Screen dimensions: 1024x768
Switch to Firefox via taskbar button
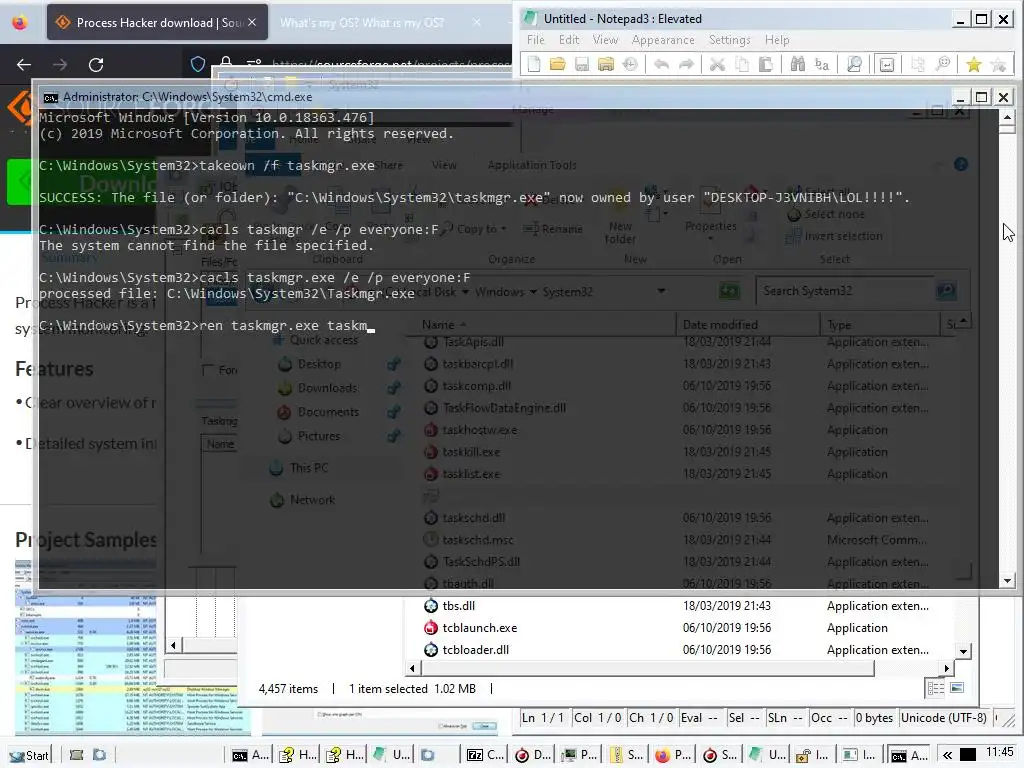673,755
